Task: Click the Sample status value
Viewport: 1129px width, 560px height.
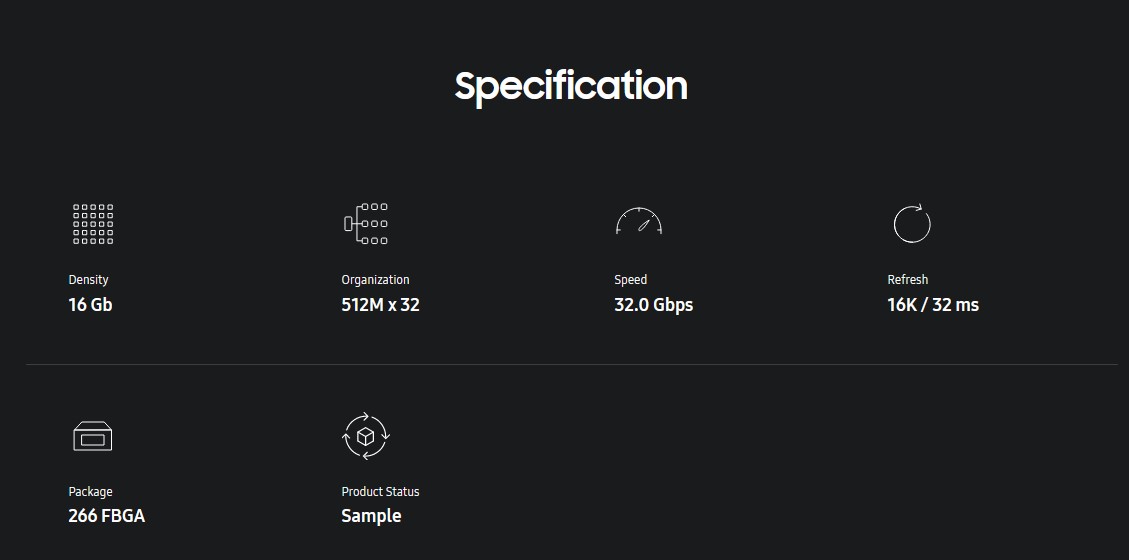Action: (371, 516)
